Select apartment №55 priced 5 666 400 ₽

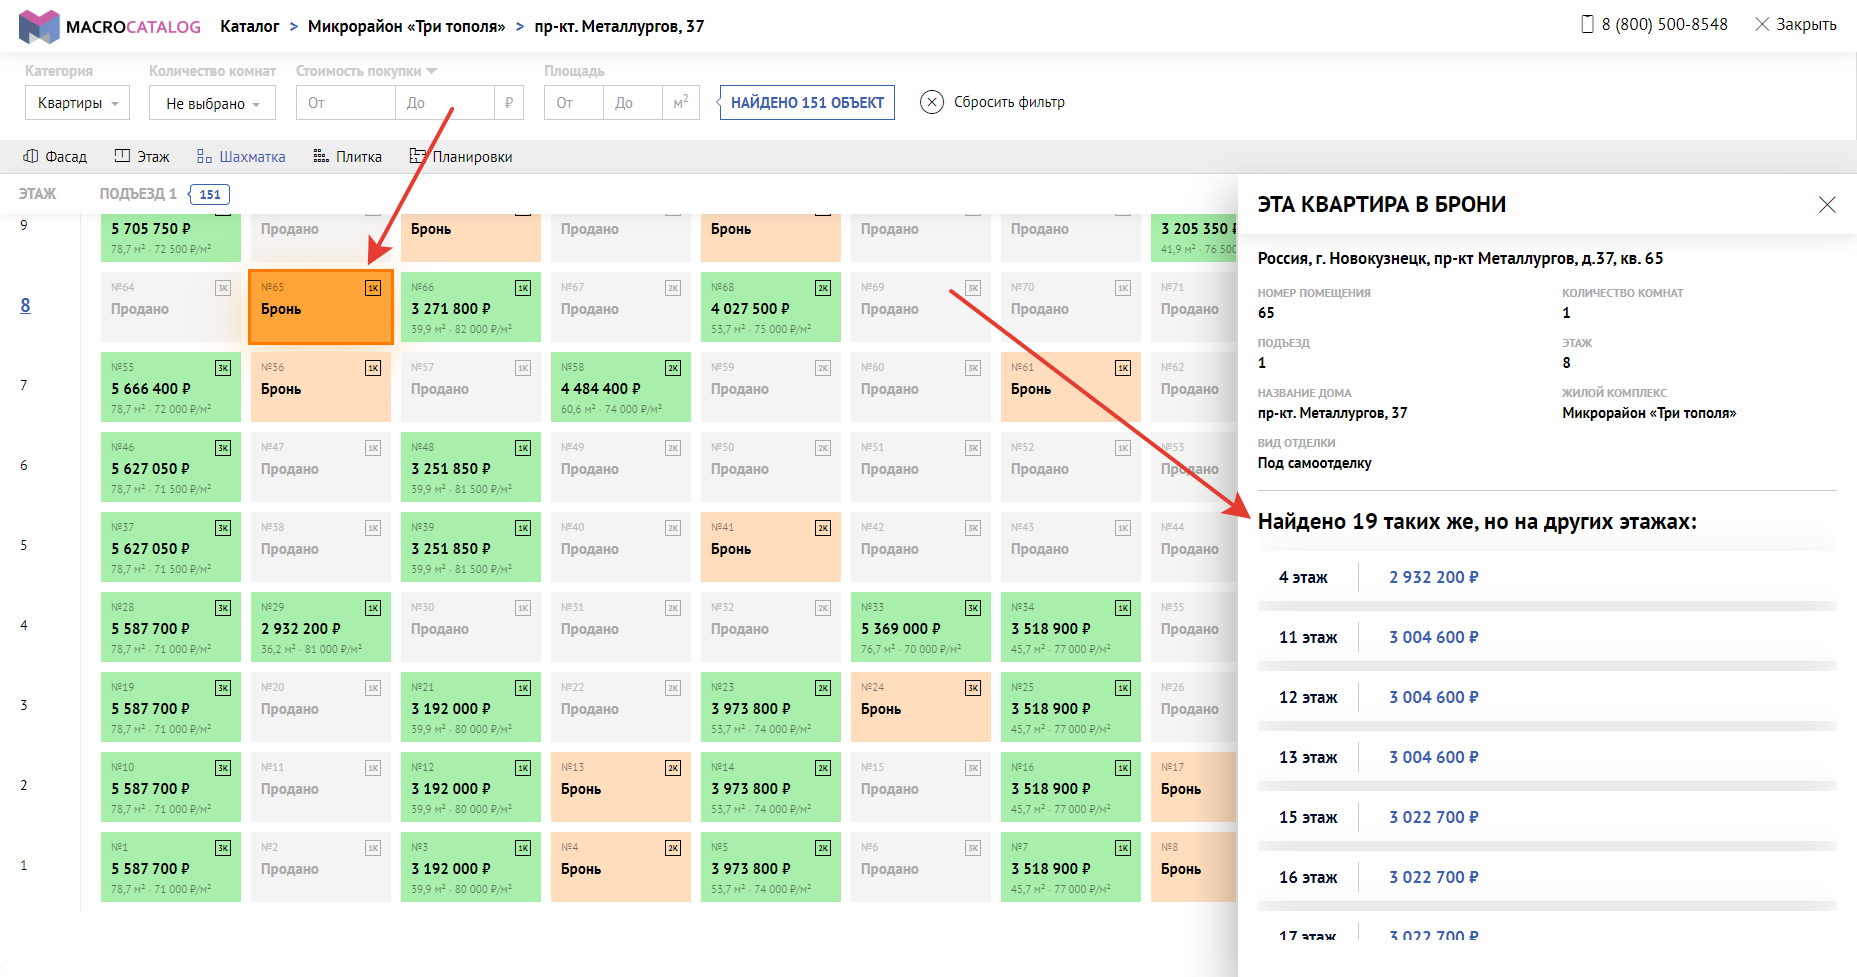pos(171,387)
